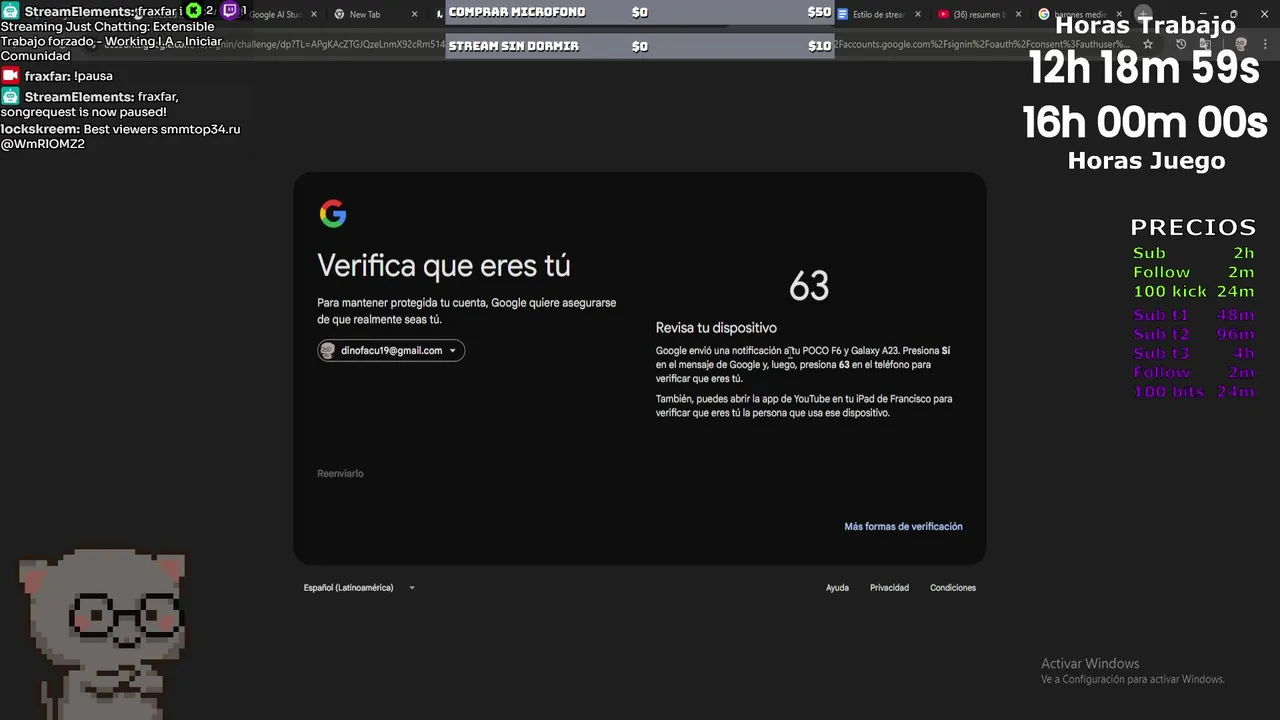1280x720 pixels.
Task: Click the green 'Sub 2h' price row
Action: [1193, 253]
